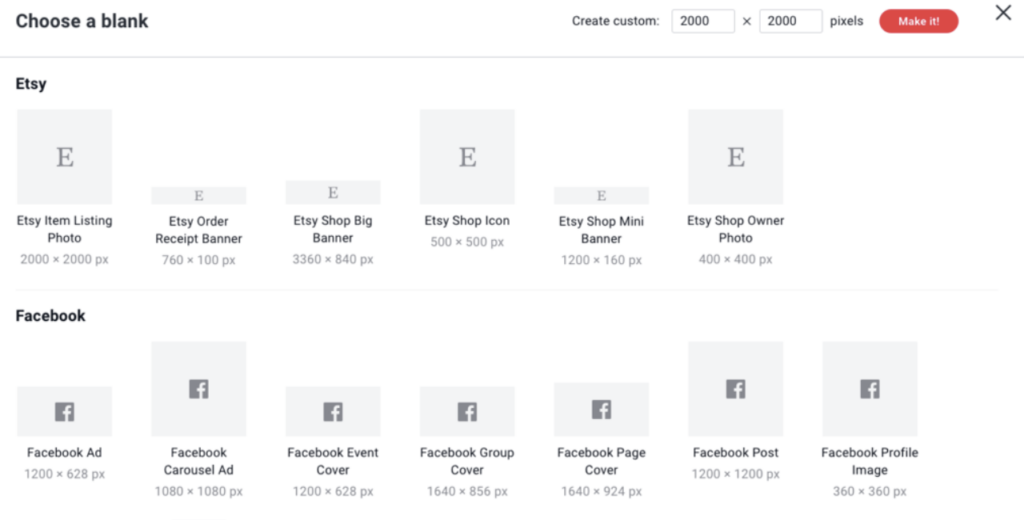This screenshot has height=520, width=1024.
Task: Select the Etsy Shop Mini Banner thumbnail
Action: pos(601,195)
